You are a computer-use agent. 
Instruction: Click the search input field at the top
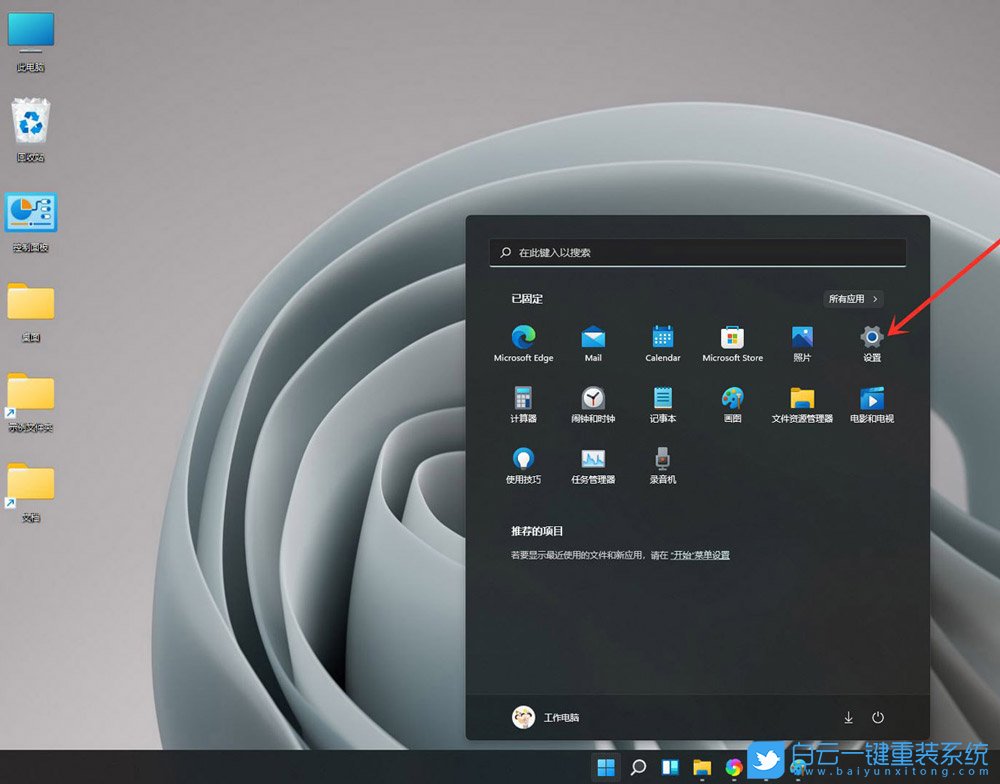pyautogui.click(x=697, y=252)
